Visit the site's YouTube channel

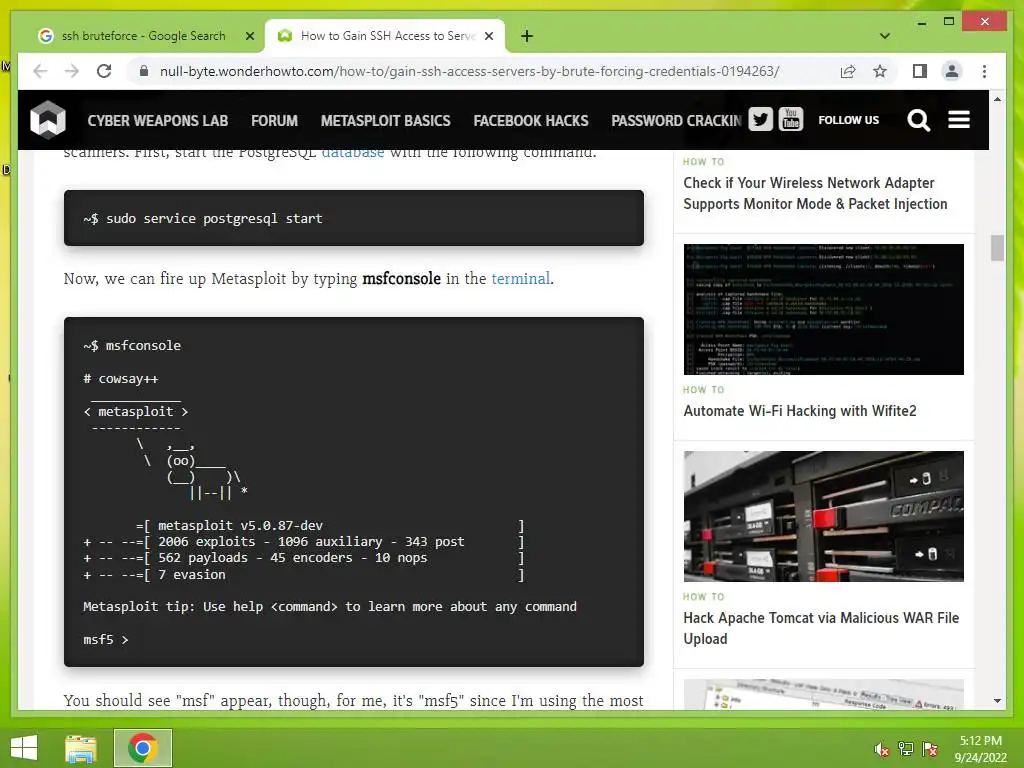pyautogui.click(x=791, y=120)
